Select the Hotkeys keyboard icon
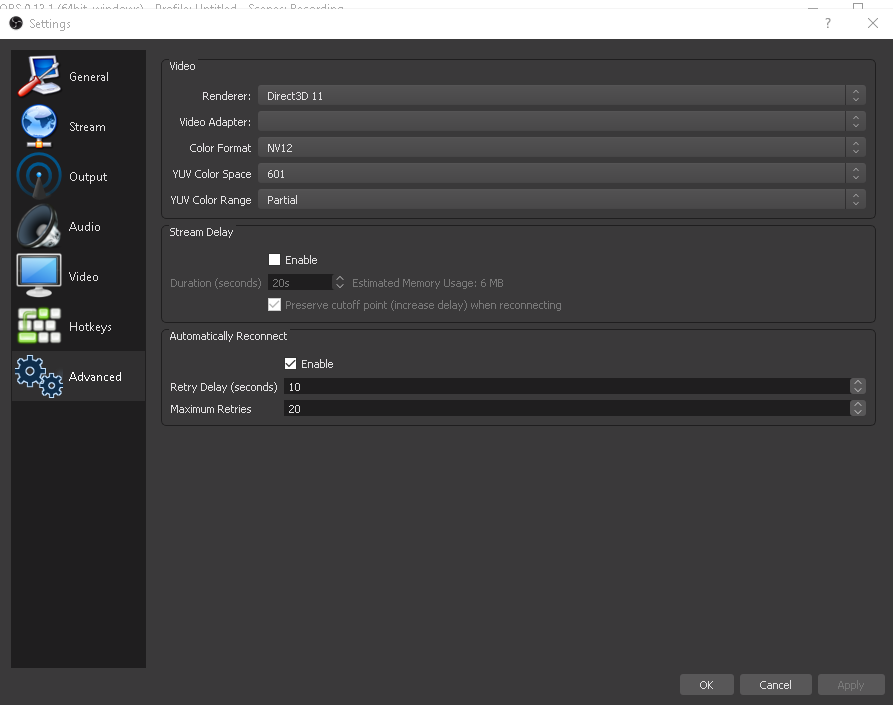893x705 pixels. coord(39,326)
